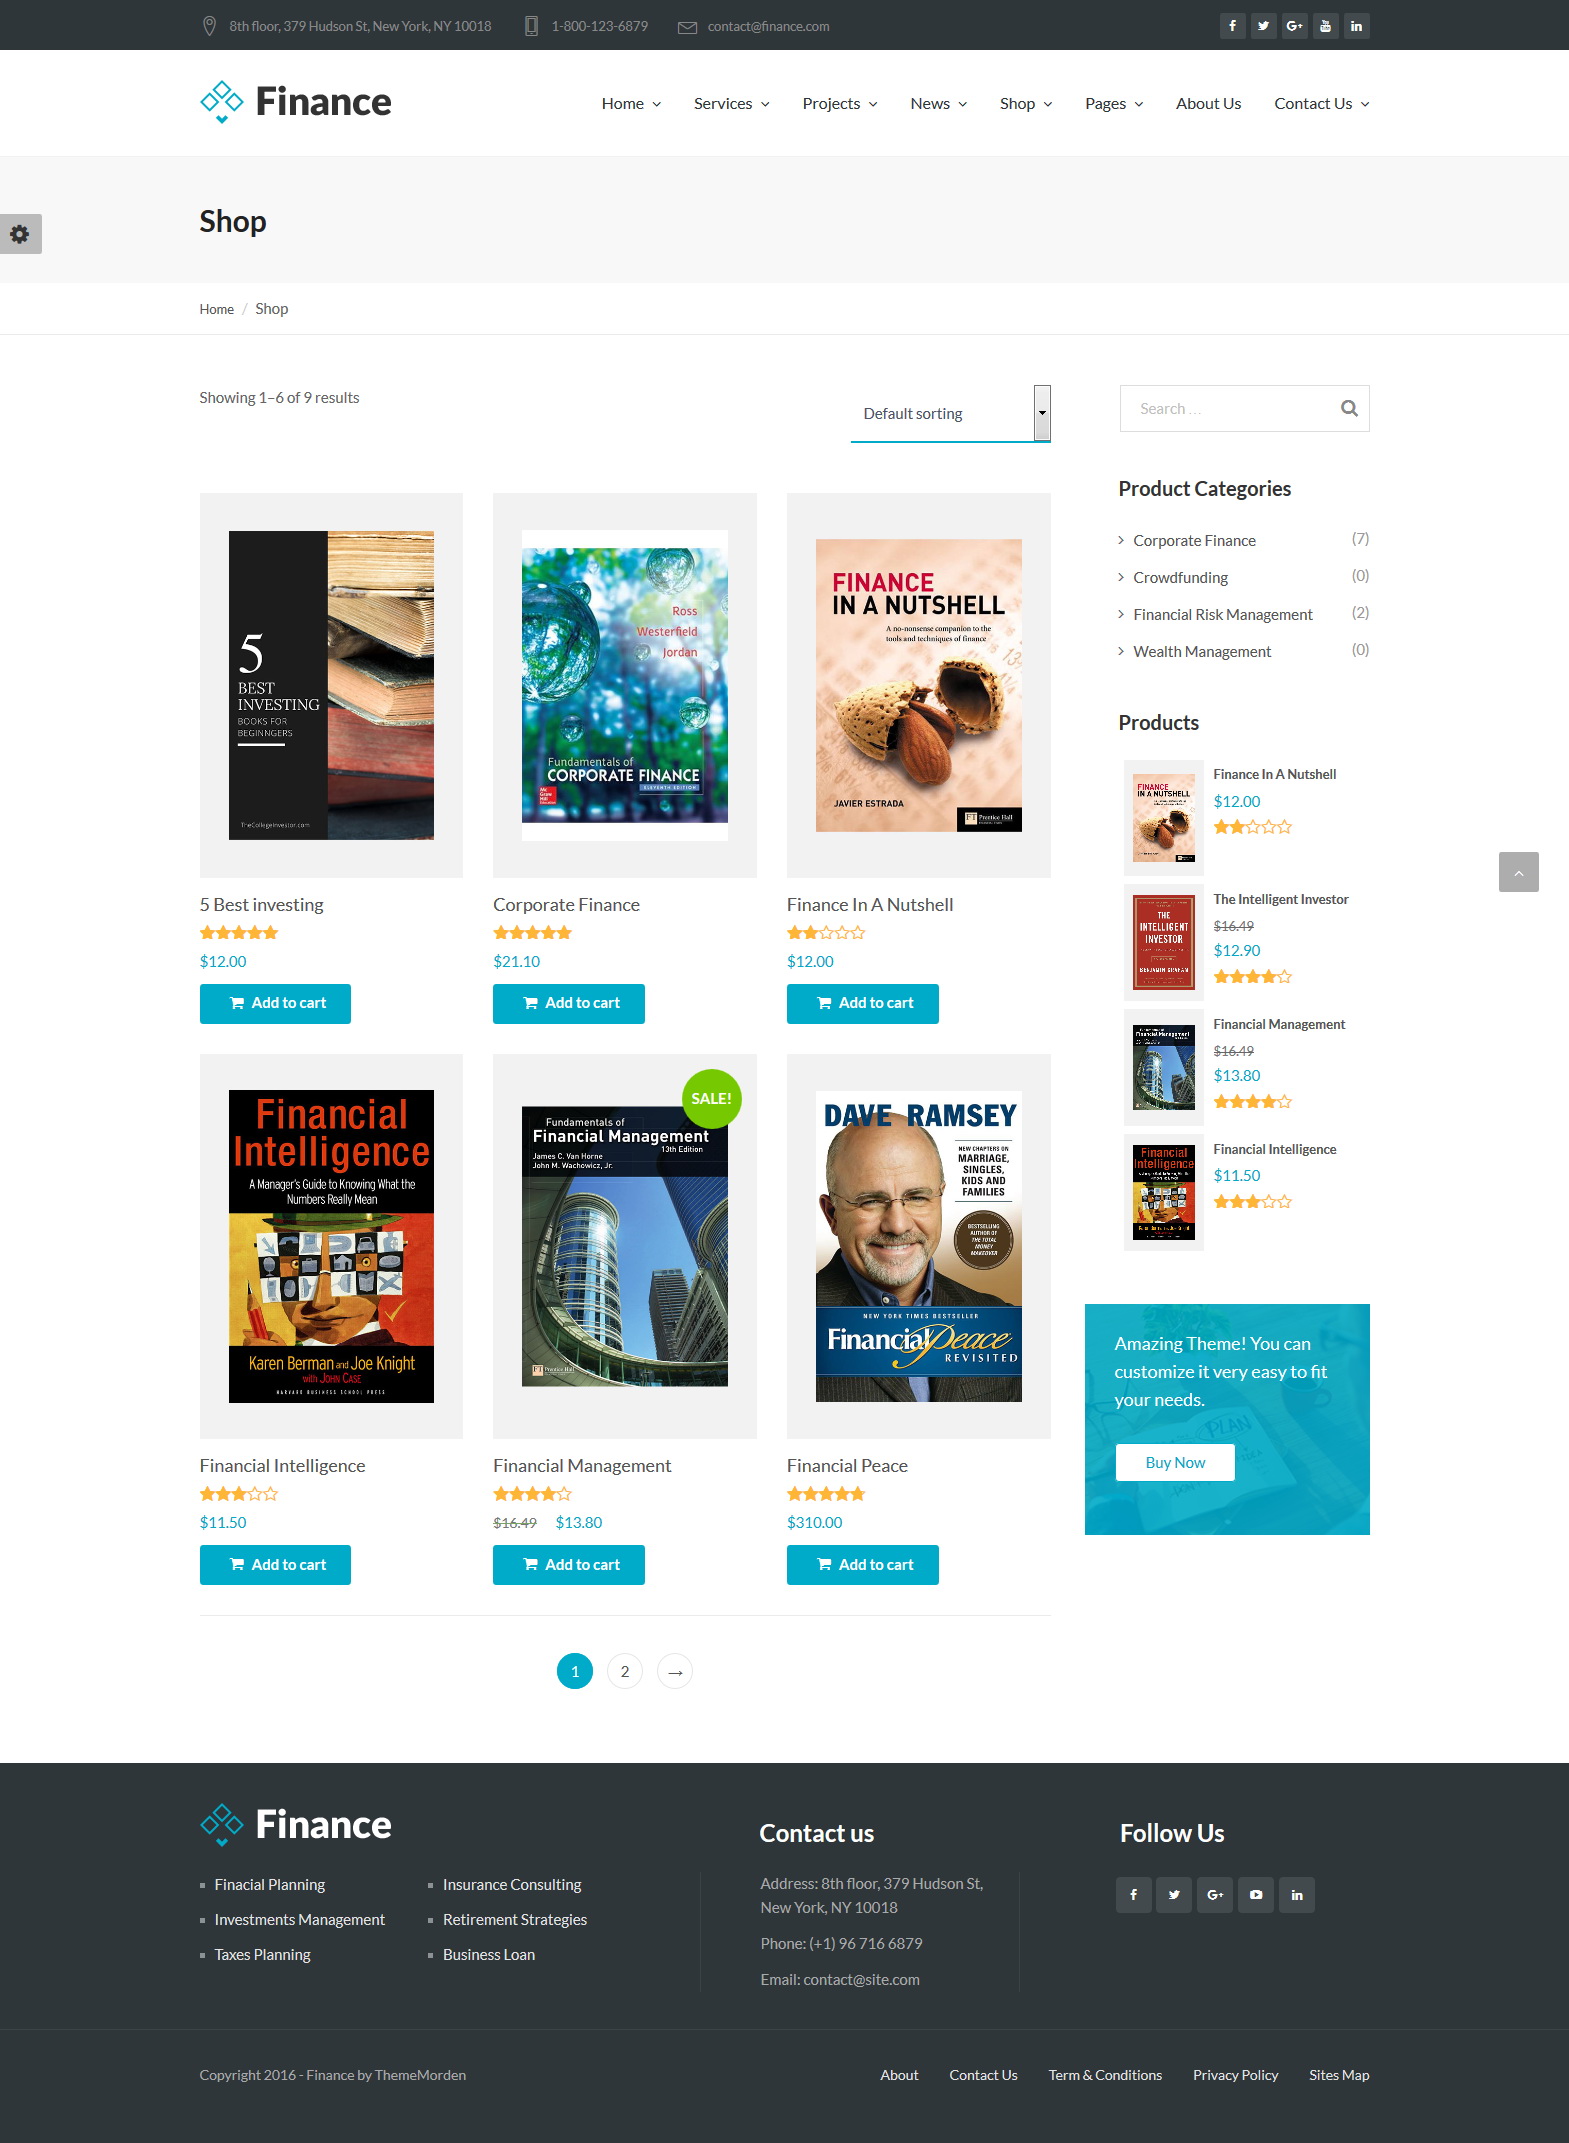Expand the Services menu dropdown
Image resolution: width=1569 pixels, height=2143 pixels.
[731, 103]
